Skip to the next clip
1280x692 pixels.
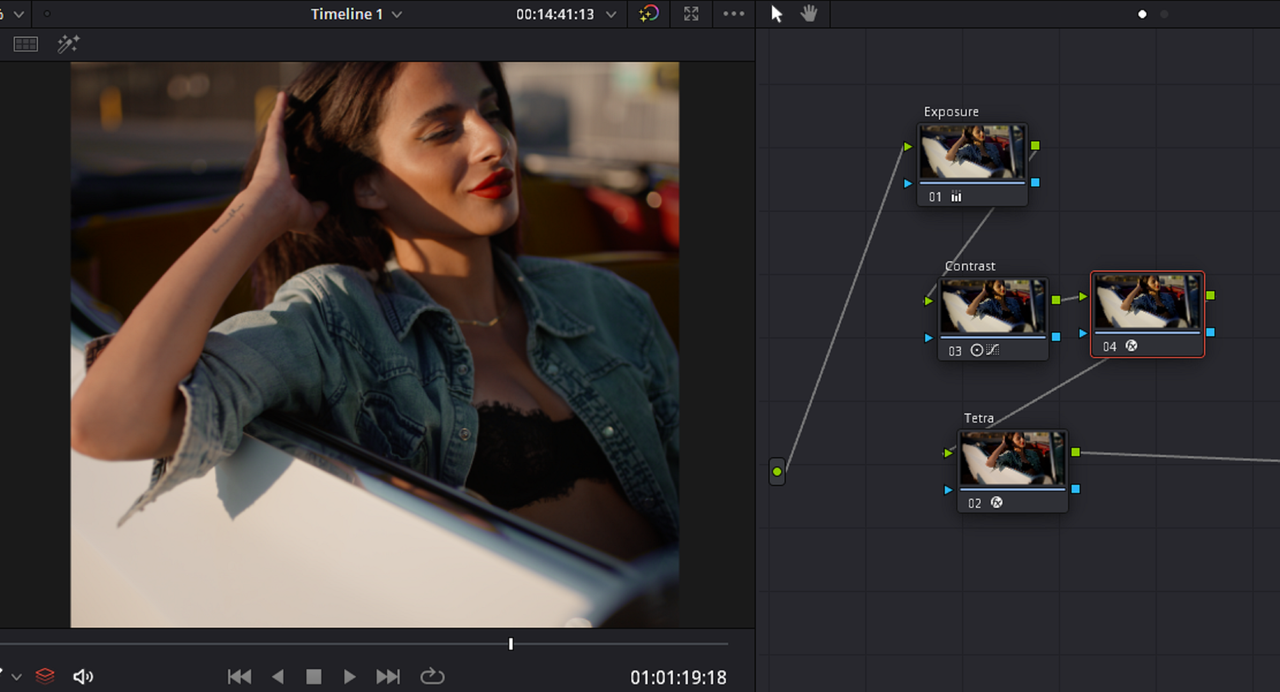point(388,677)
